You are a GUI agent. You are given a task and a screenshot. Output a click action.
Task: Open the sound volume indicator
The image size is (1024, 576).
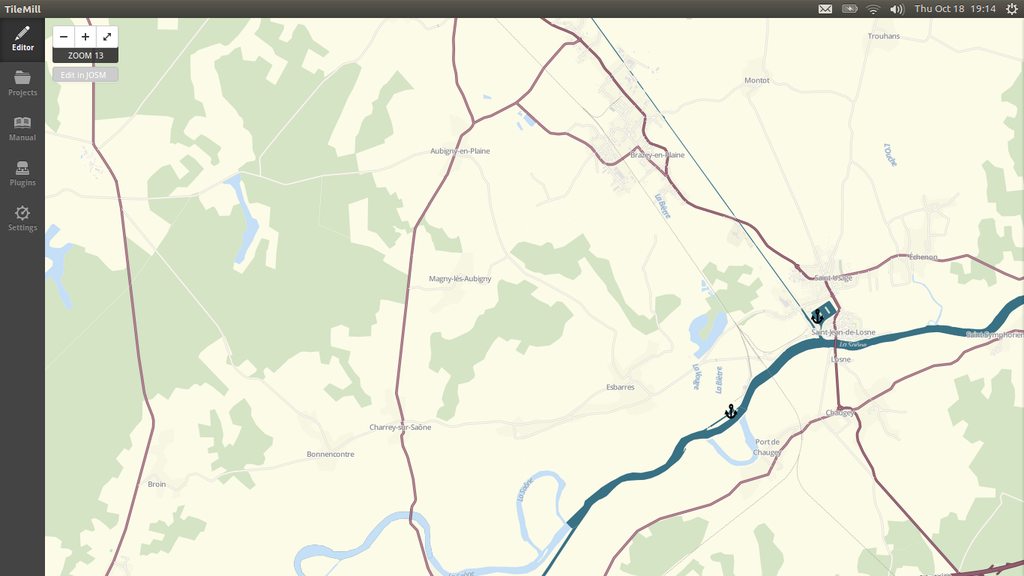click(897, 9)
